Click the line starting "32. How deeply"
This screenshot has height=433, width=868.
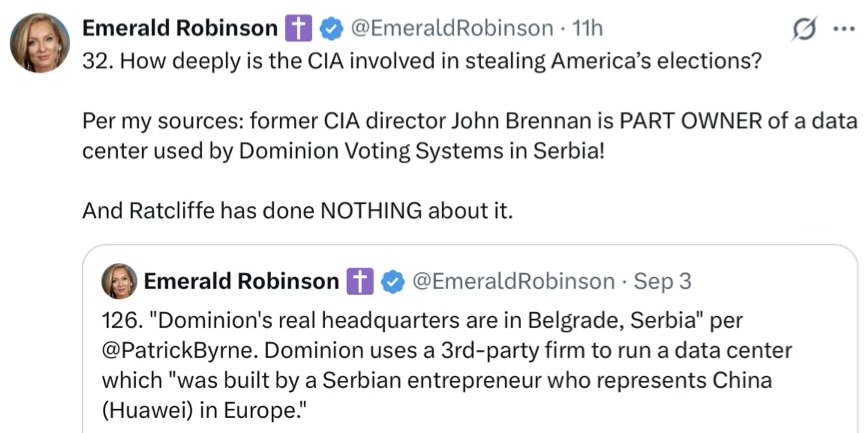(420, 61)
